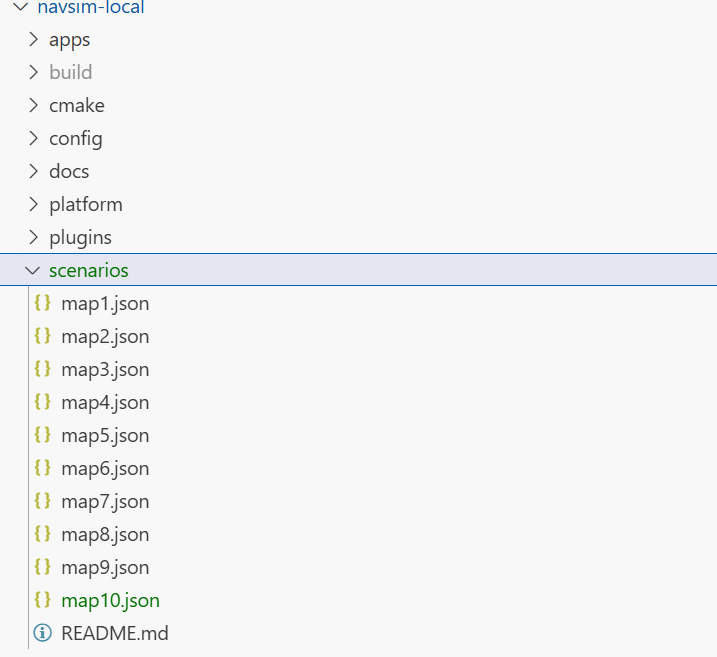
Task: Click the JSON icon next to map2.json
Action: pyautogui.click(x=42, y=336)
